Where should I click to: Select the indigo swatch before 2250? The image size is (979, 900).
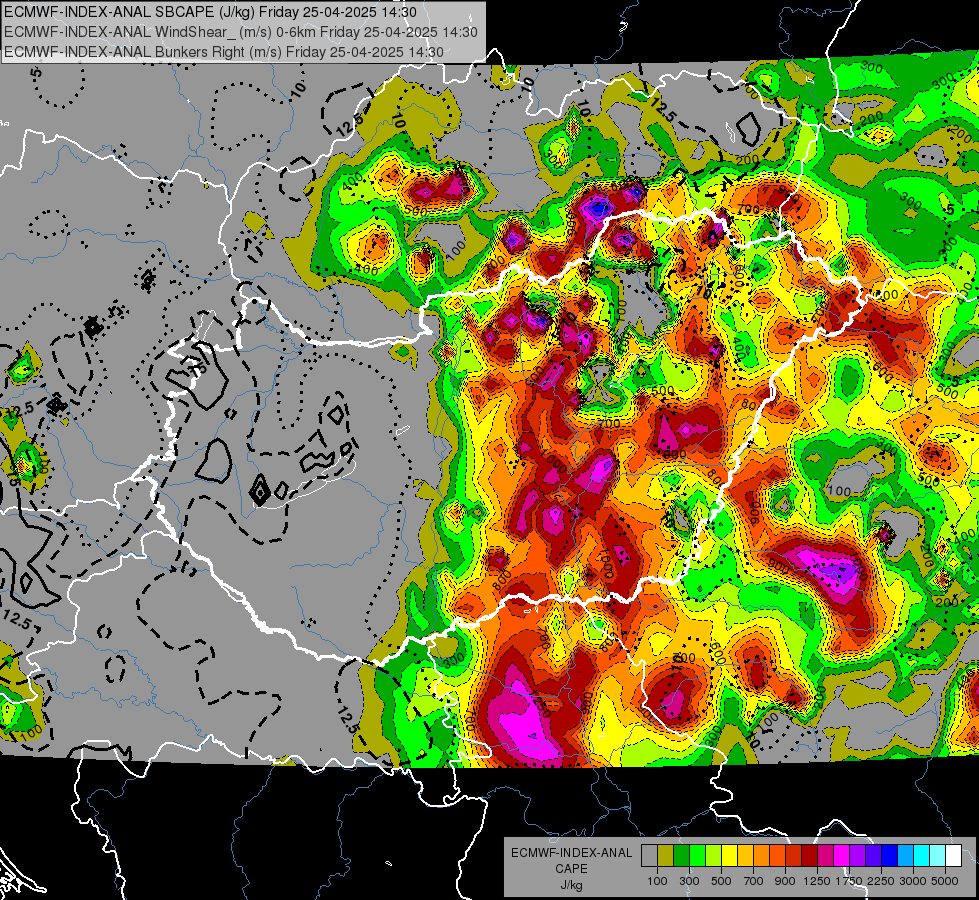coord(873,856)
